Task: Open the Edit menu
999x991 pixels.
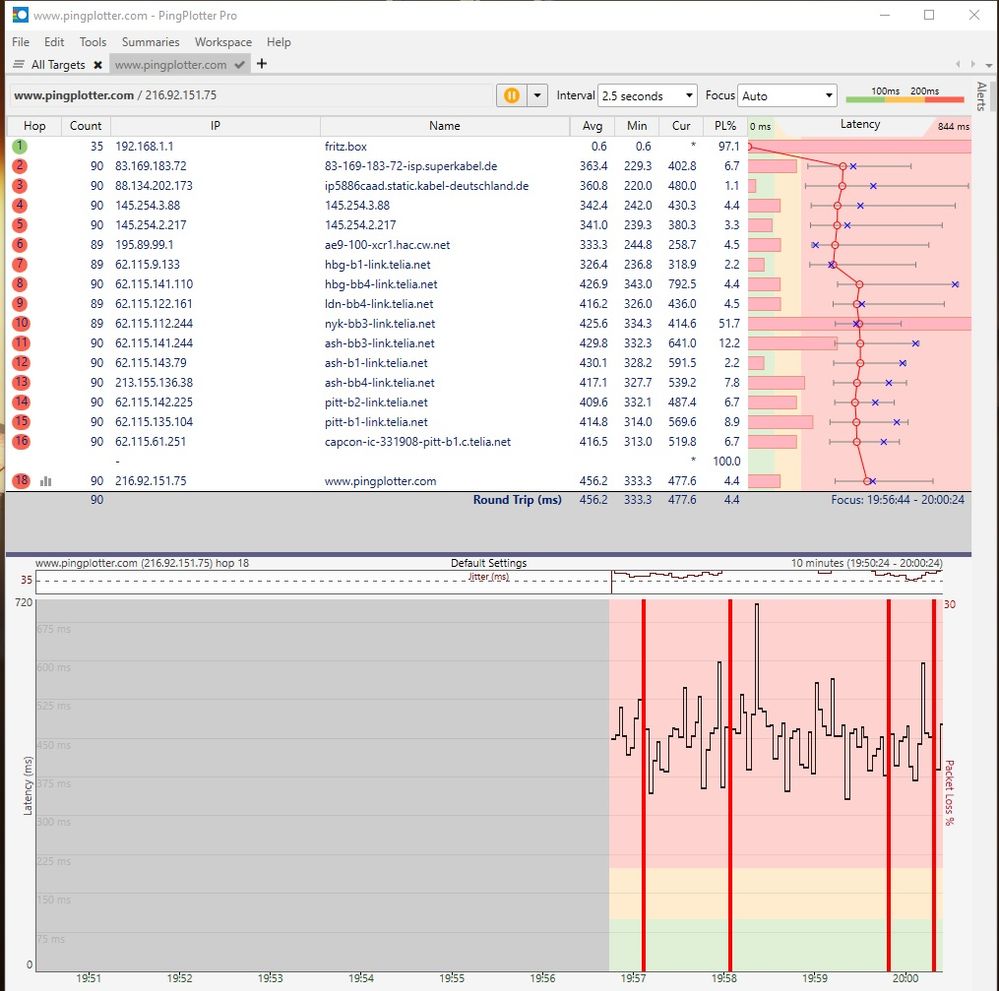Action: tap(54, 42)
